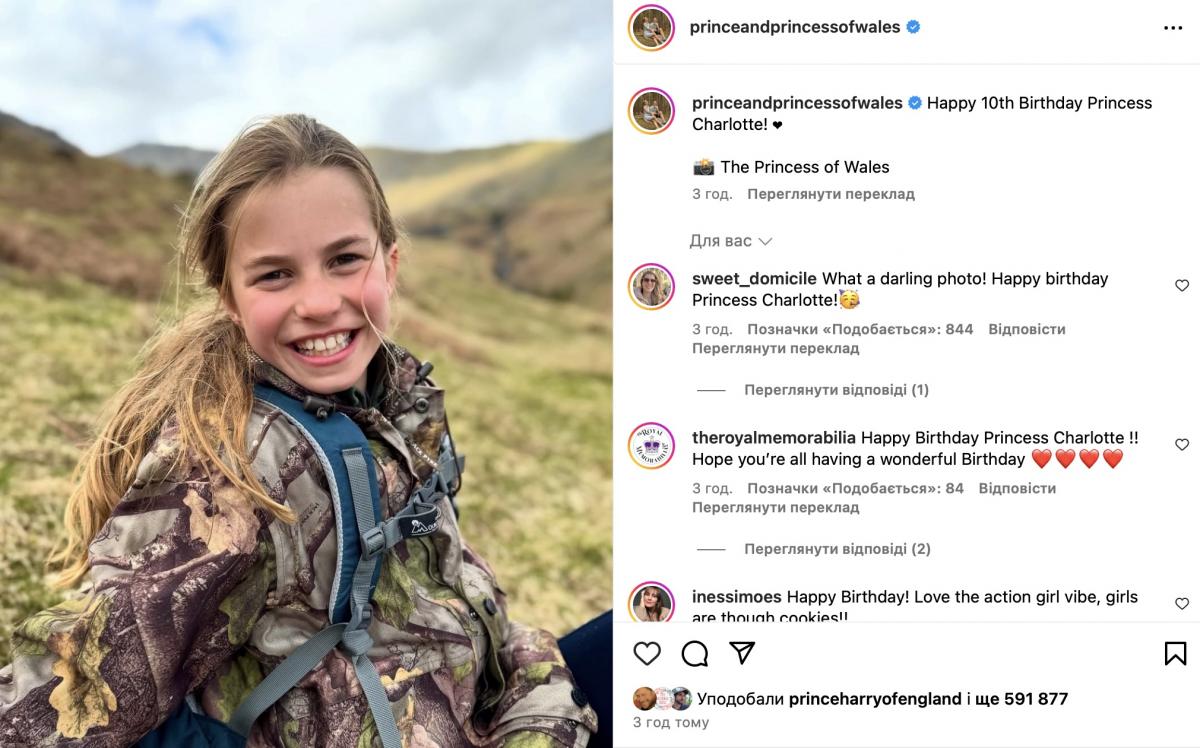Click 'Переглянути переклад' under the caption
1200x748 pixels.
pyautogui.click(x=831, y=194)
